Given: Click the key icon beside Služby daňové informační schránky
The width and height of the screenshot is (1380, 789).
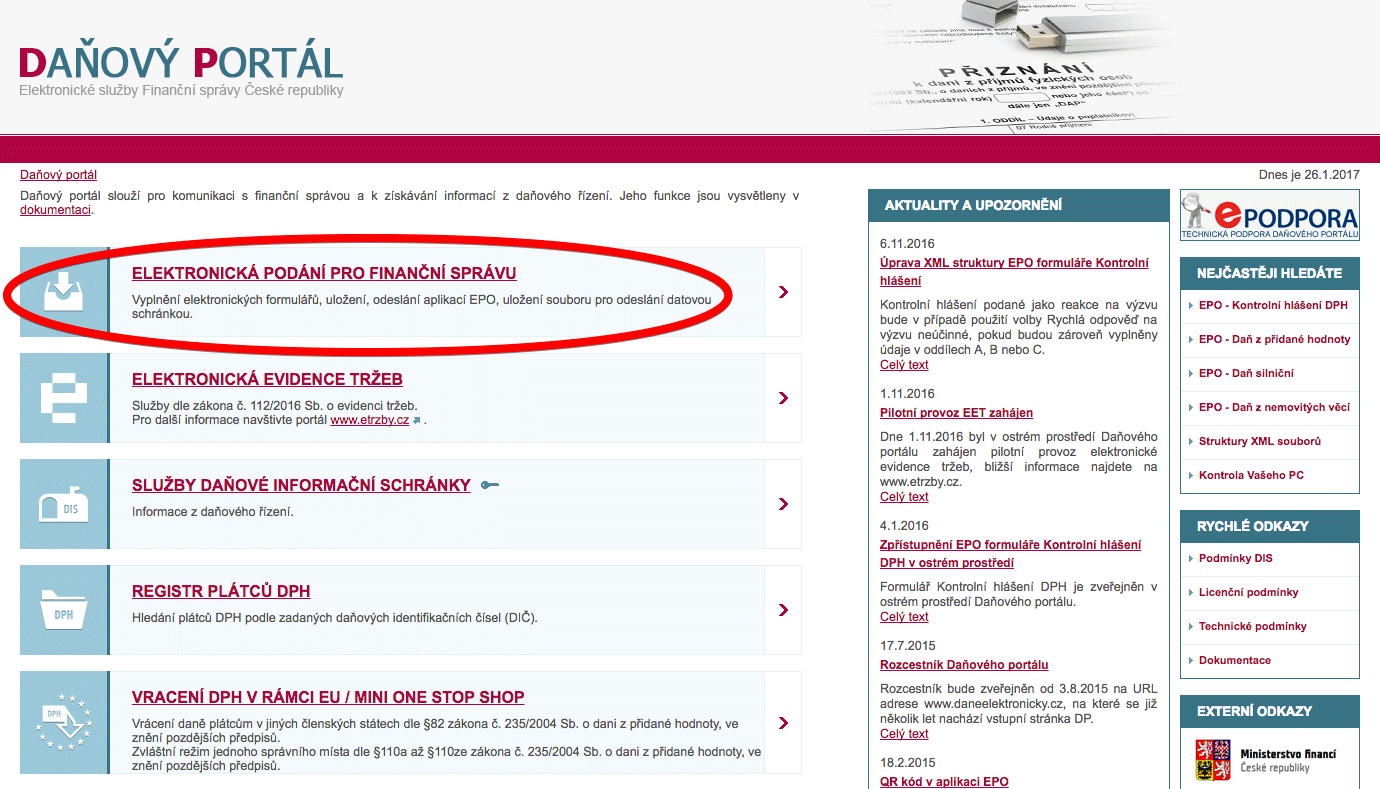Looking at the screenshot, I should point(489,486).
